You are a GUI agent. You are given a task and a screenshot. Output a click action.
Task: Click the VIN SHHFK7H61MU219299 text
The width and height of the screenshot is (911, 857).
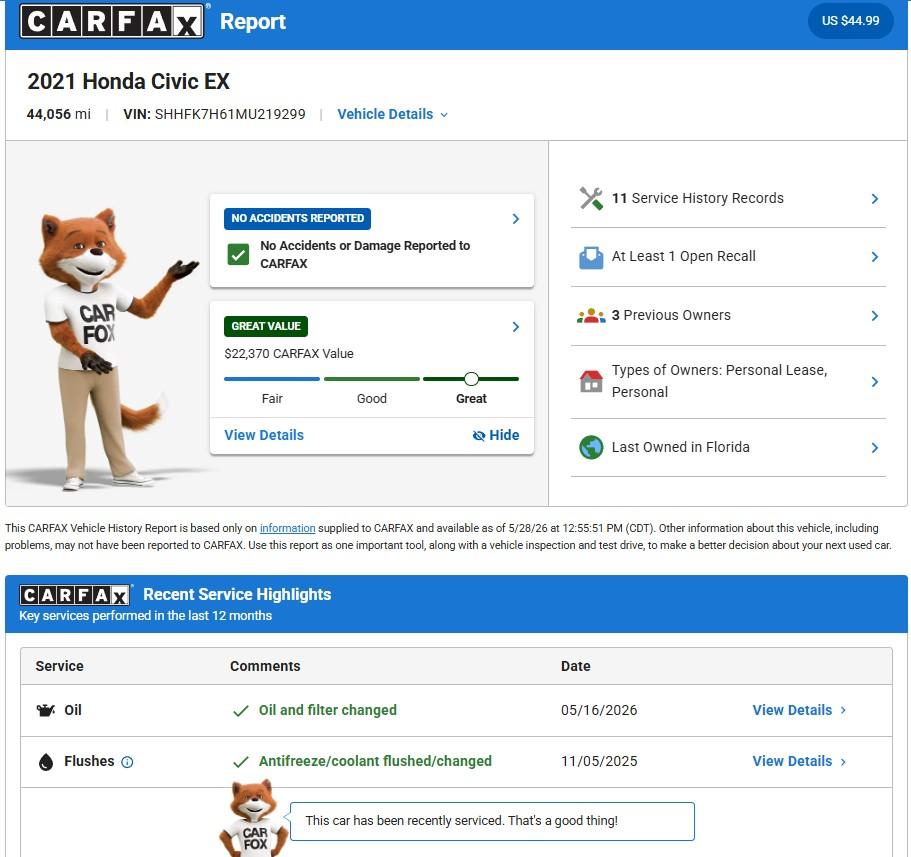214,114
